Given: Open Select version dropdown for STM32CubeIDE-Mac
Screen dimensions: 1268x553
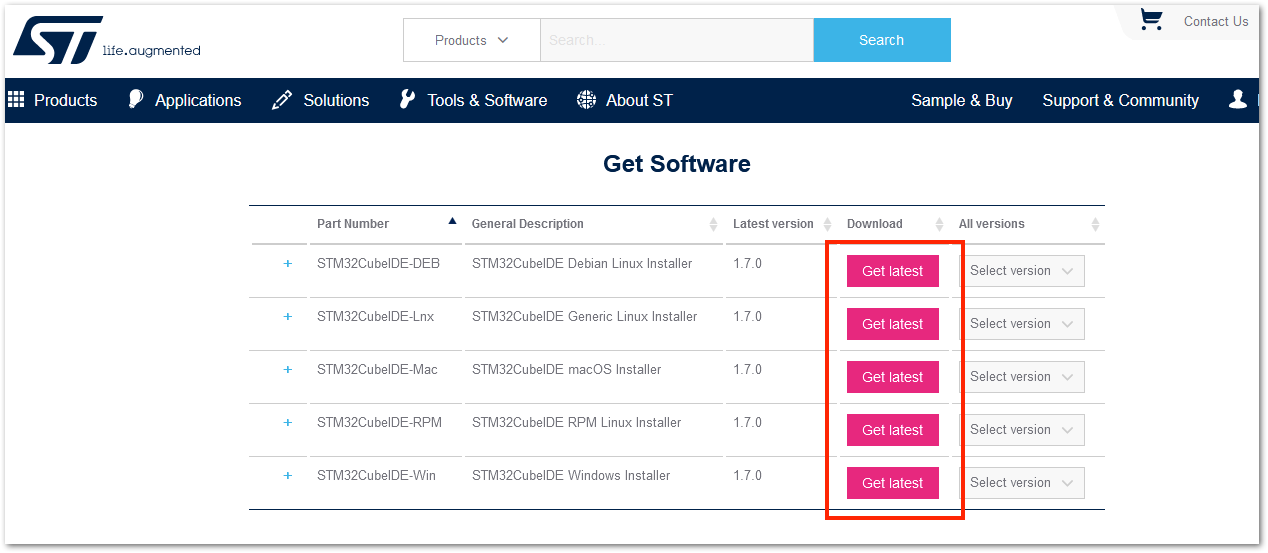Looking at the screenshot, I should tap(1023, 377).
